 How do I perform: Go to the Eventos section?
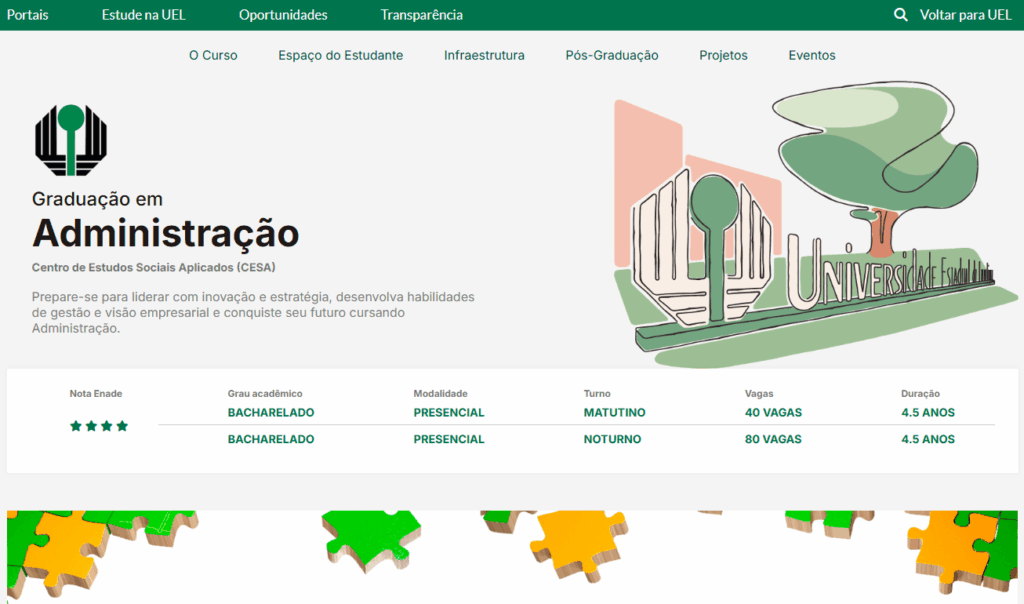point(811,55)
